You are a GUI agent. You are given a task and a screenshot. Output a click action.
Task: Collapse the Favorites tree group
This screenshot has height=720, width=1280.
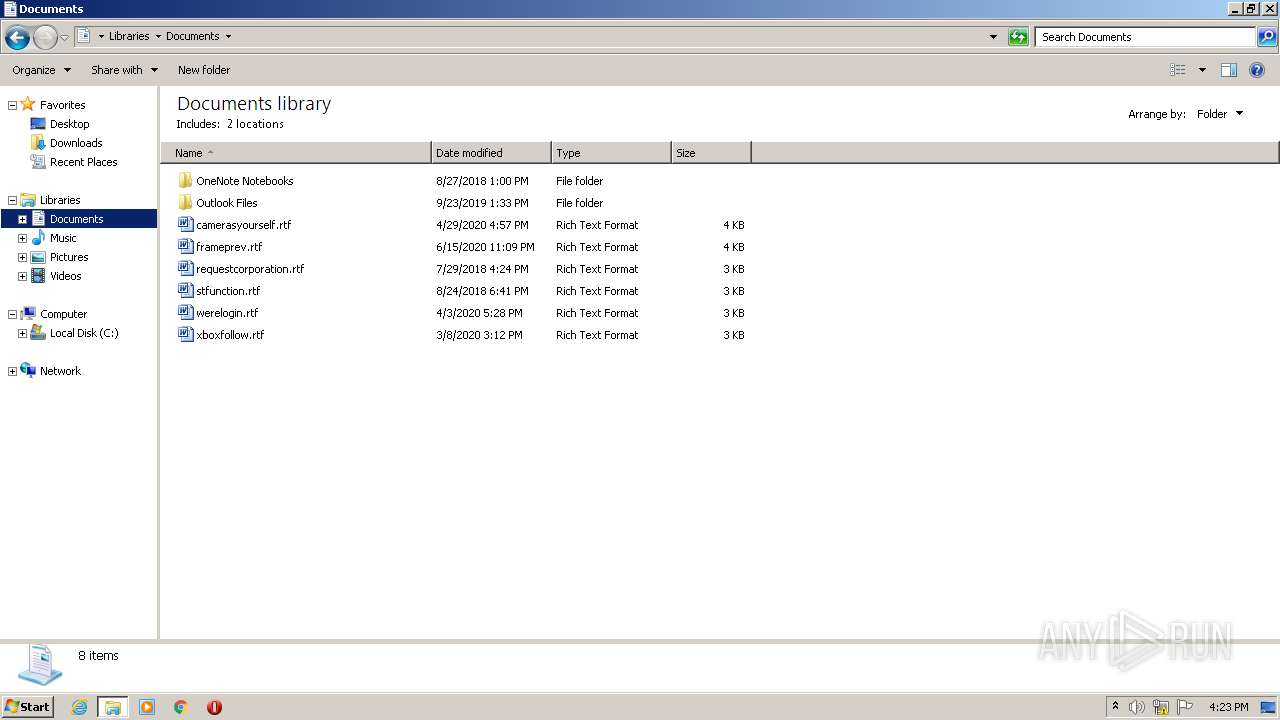click(x=12, y=105)
